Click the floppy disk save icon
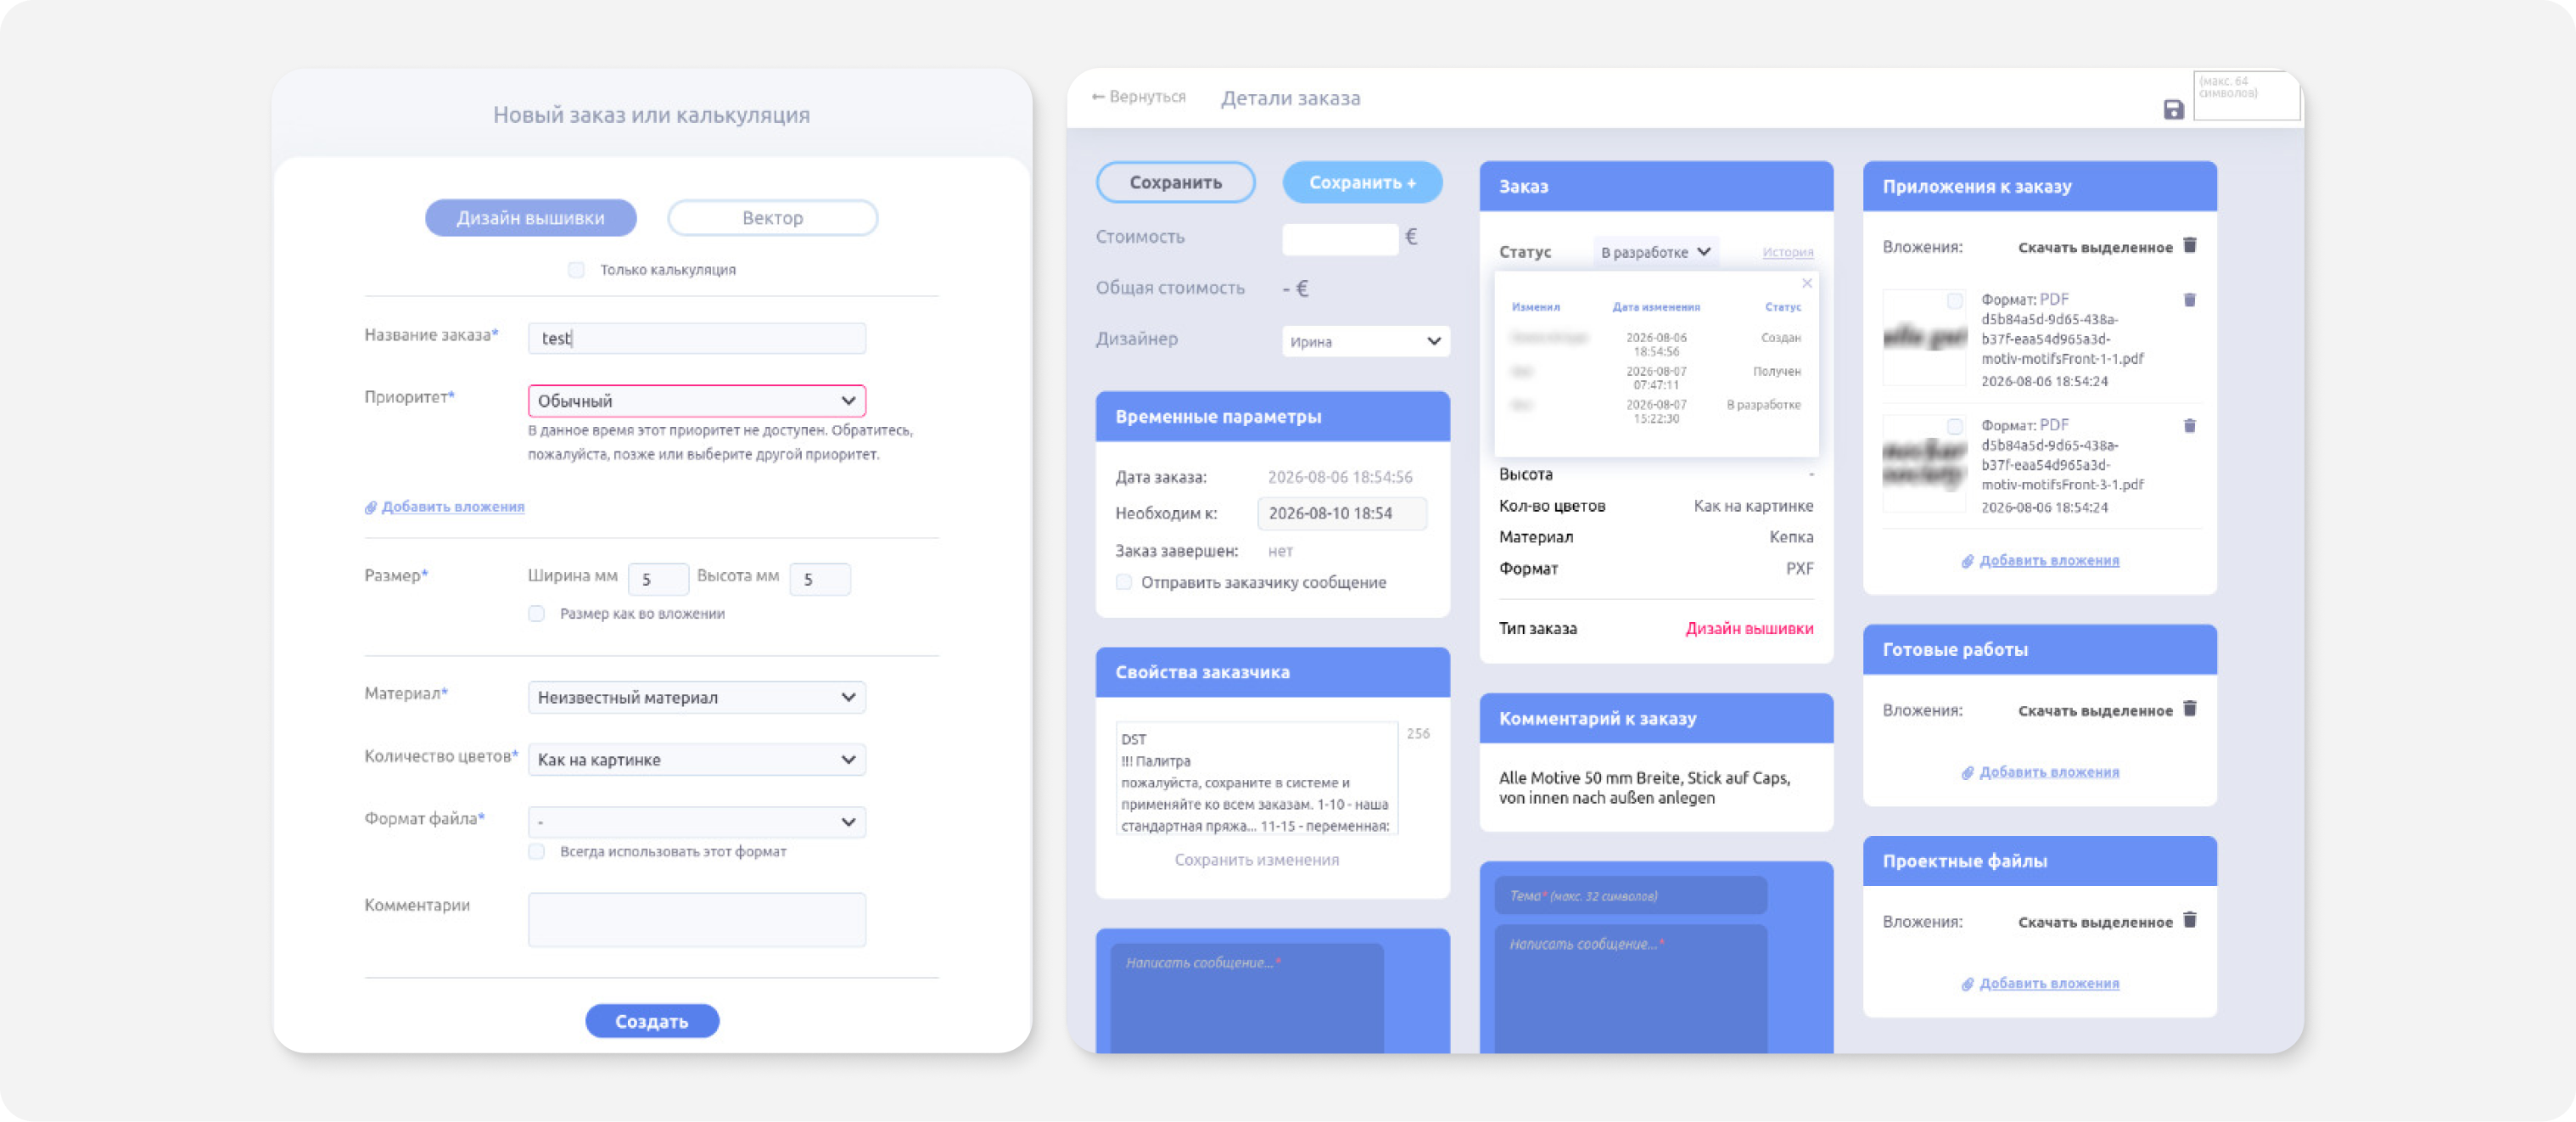 [2173, 110]
